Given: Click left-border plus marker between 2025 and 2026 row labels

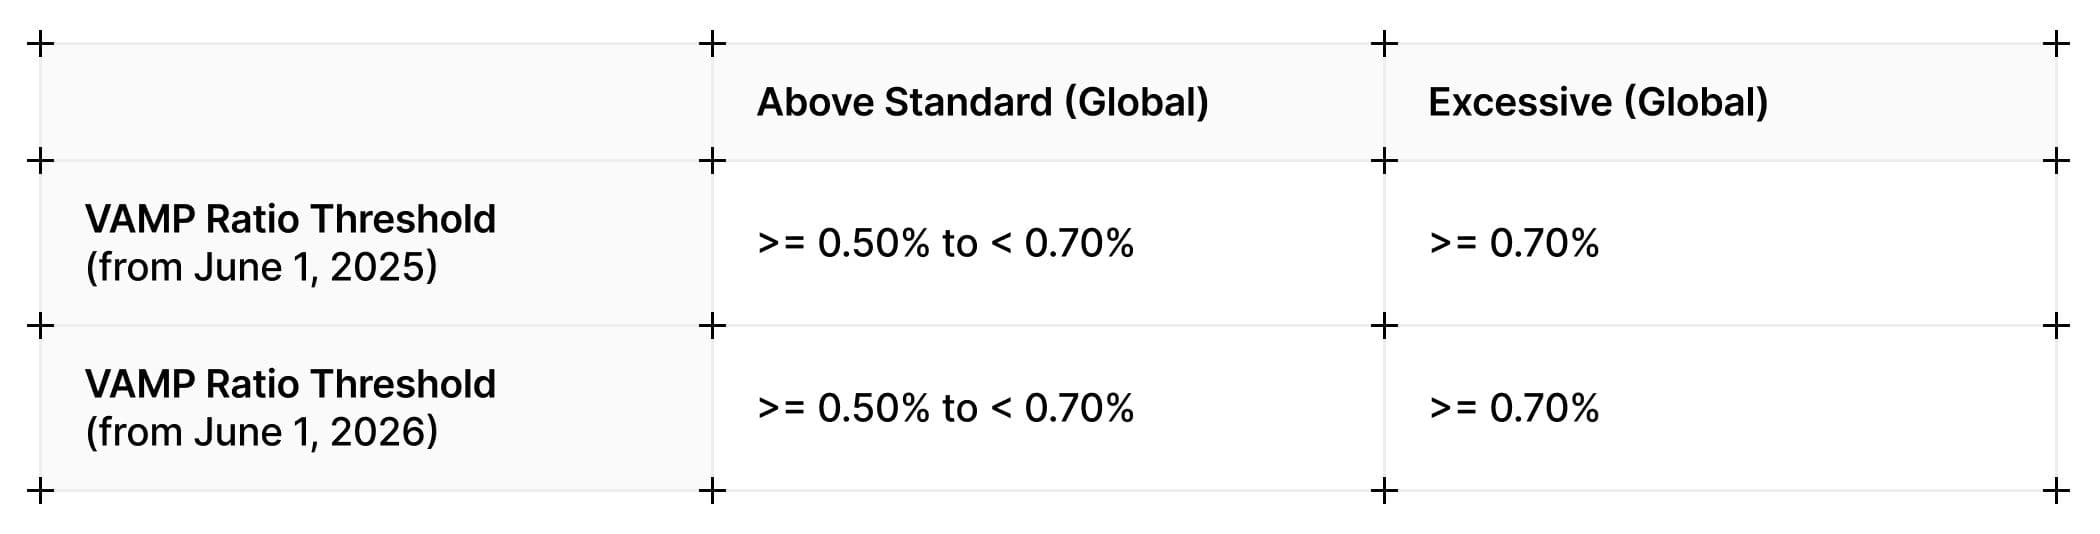Looking at the screenshot, I should (x=40, y=326).
